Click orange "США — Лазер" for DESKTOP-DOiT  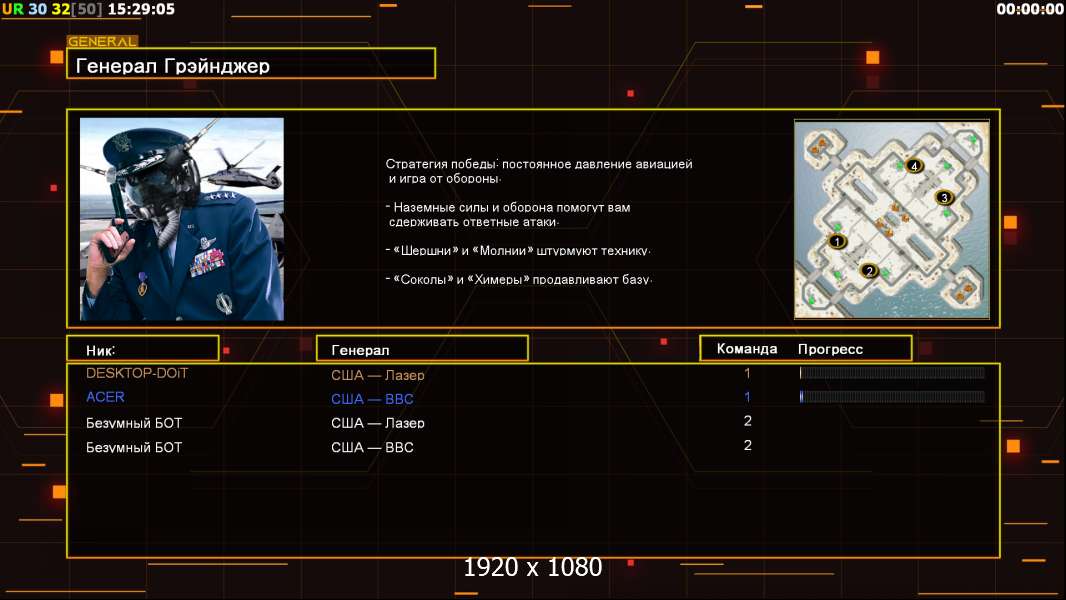(377, 374)
